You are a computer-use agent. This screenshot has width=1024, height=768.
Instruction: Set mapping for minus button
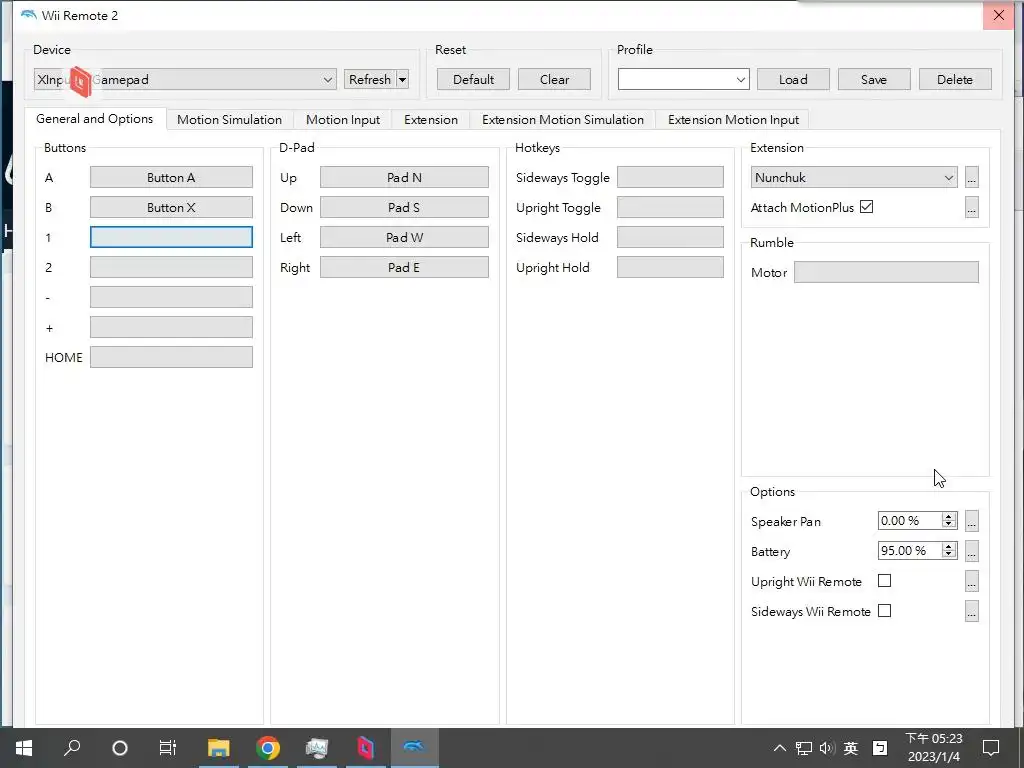coord(171,297)
